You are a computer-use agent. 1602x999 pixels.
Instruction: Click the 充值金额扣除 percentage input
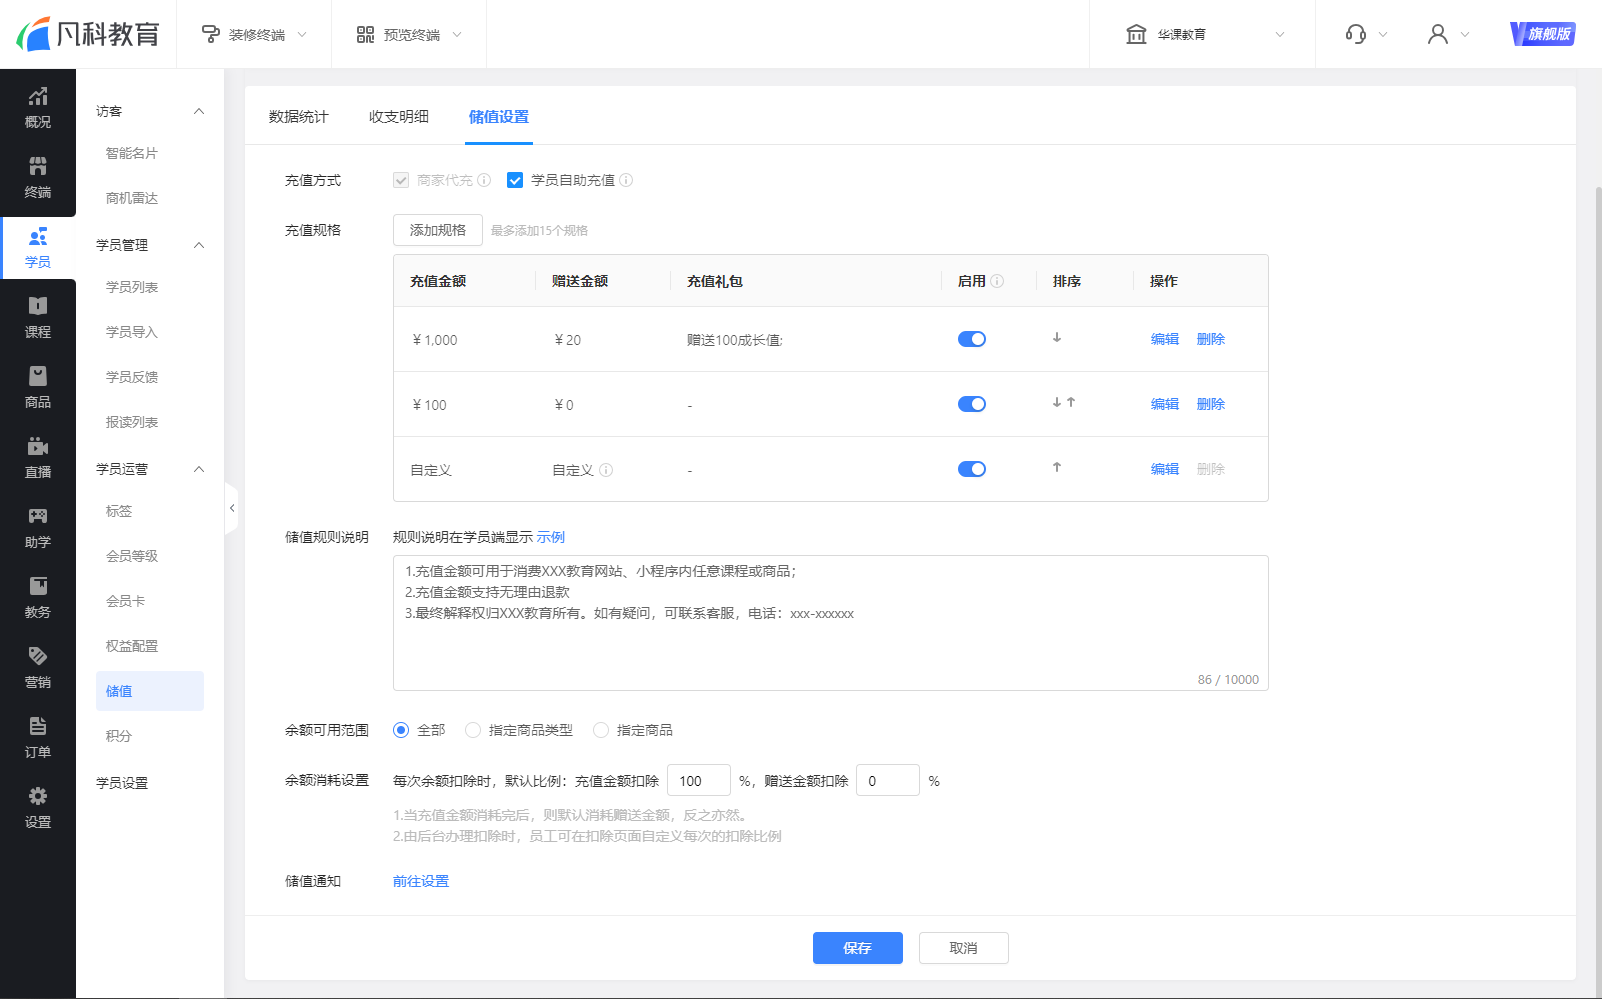click(x=699, y=780)
